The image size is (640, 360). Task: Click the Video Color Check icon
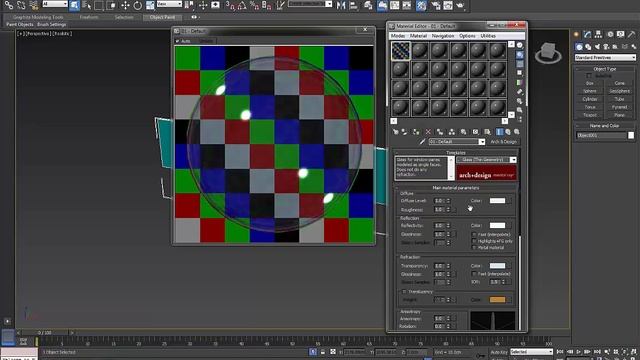520,82
